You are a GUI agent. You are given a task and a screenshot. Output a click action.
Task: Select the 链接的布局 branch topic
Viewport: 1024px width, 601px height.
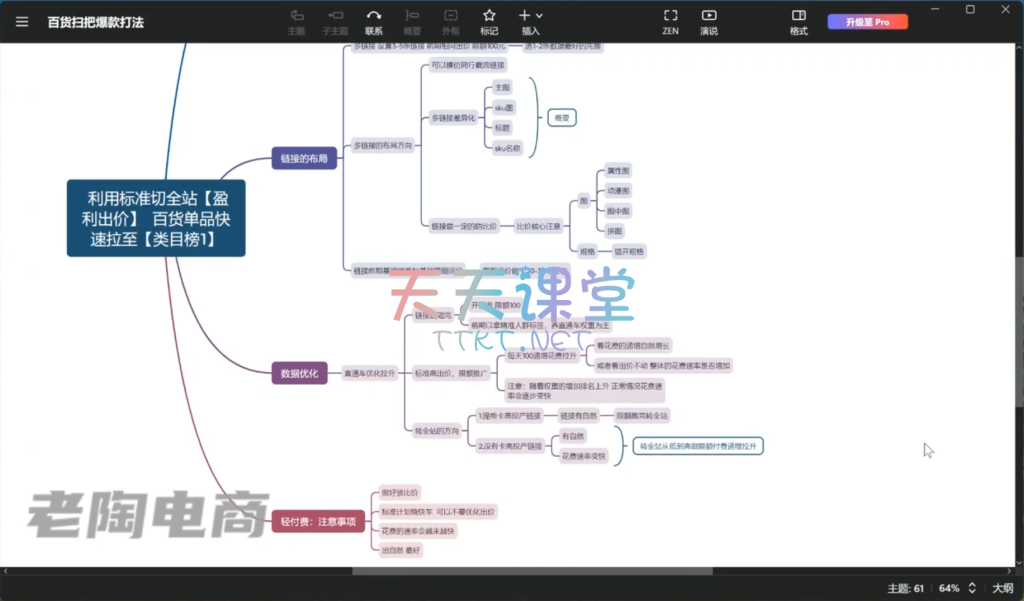coord(304,158)
